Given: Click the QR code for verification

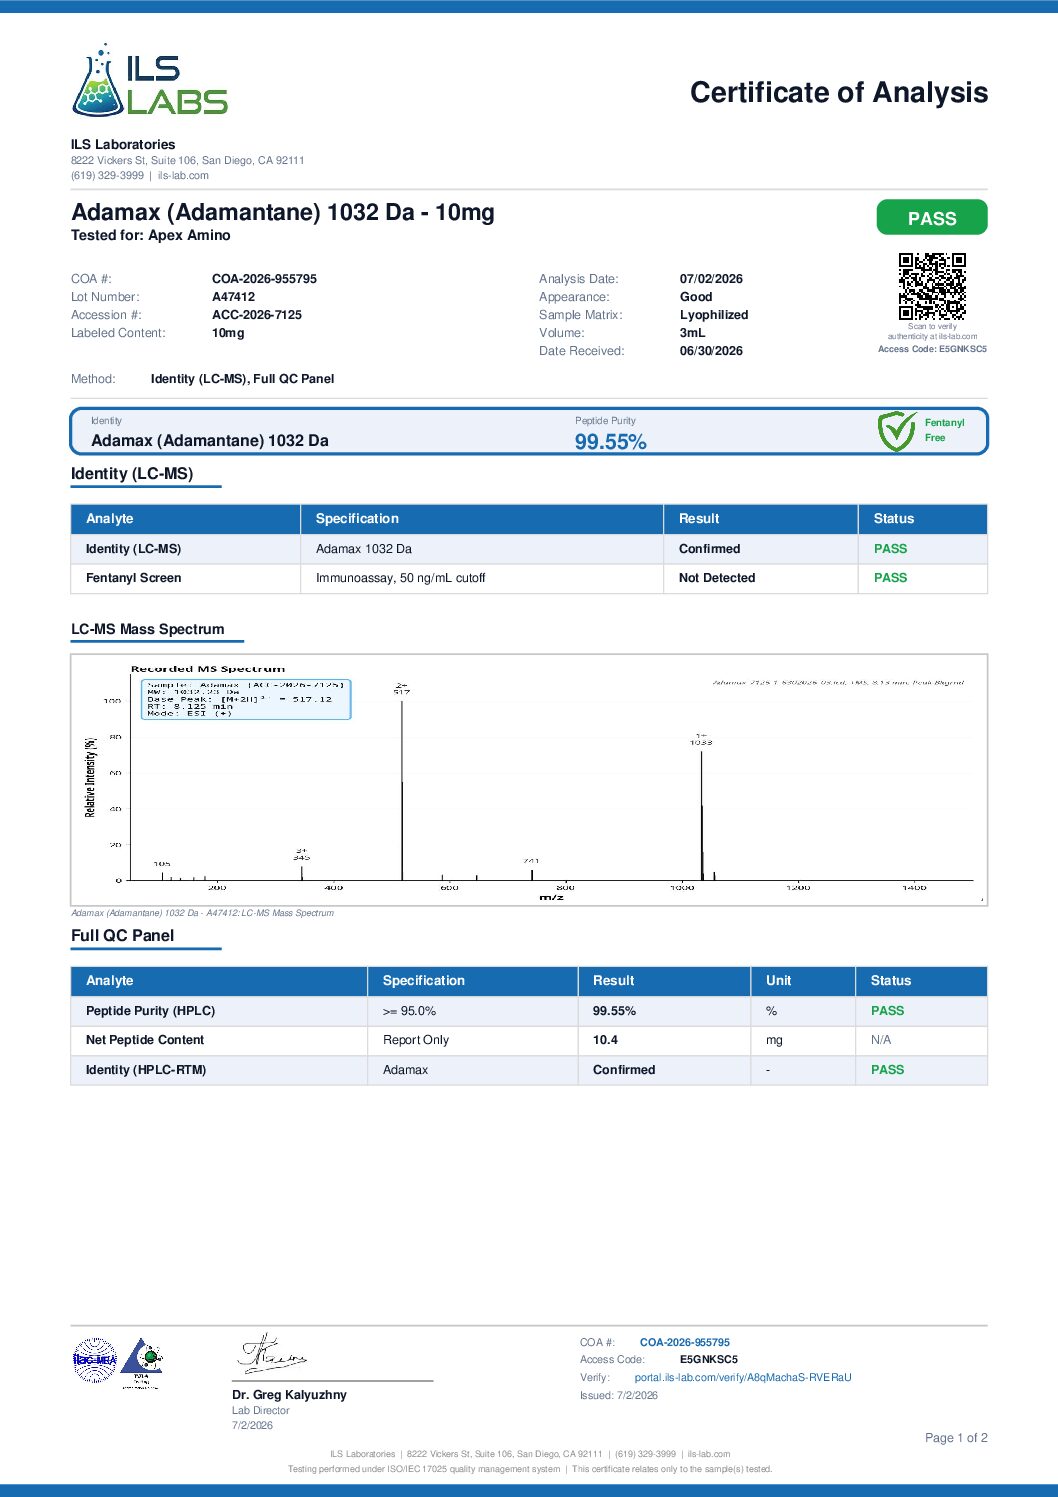Looking at the screenshot, I should [932, 286].
